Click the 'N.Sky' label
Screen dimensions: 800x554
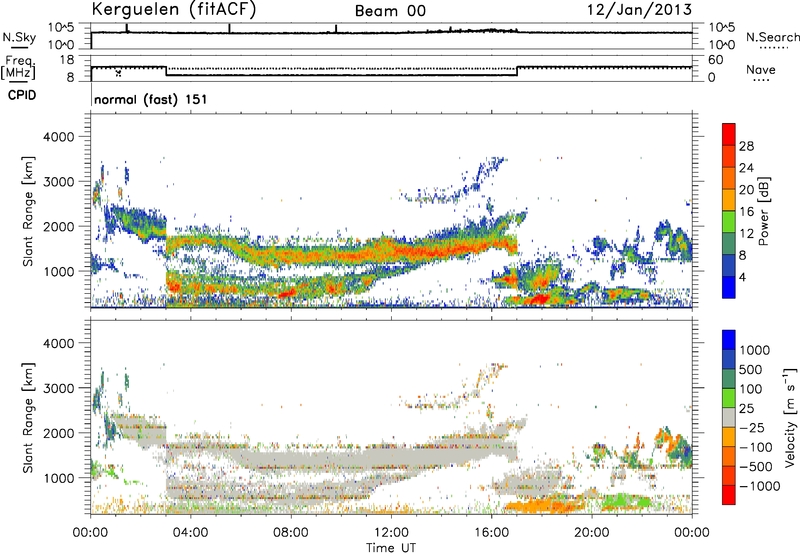(x=19, y=37)
